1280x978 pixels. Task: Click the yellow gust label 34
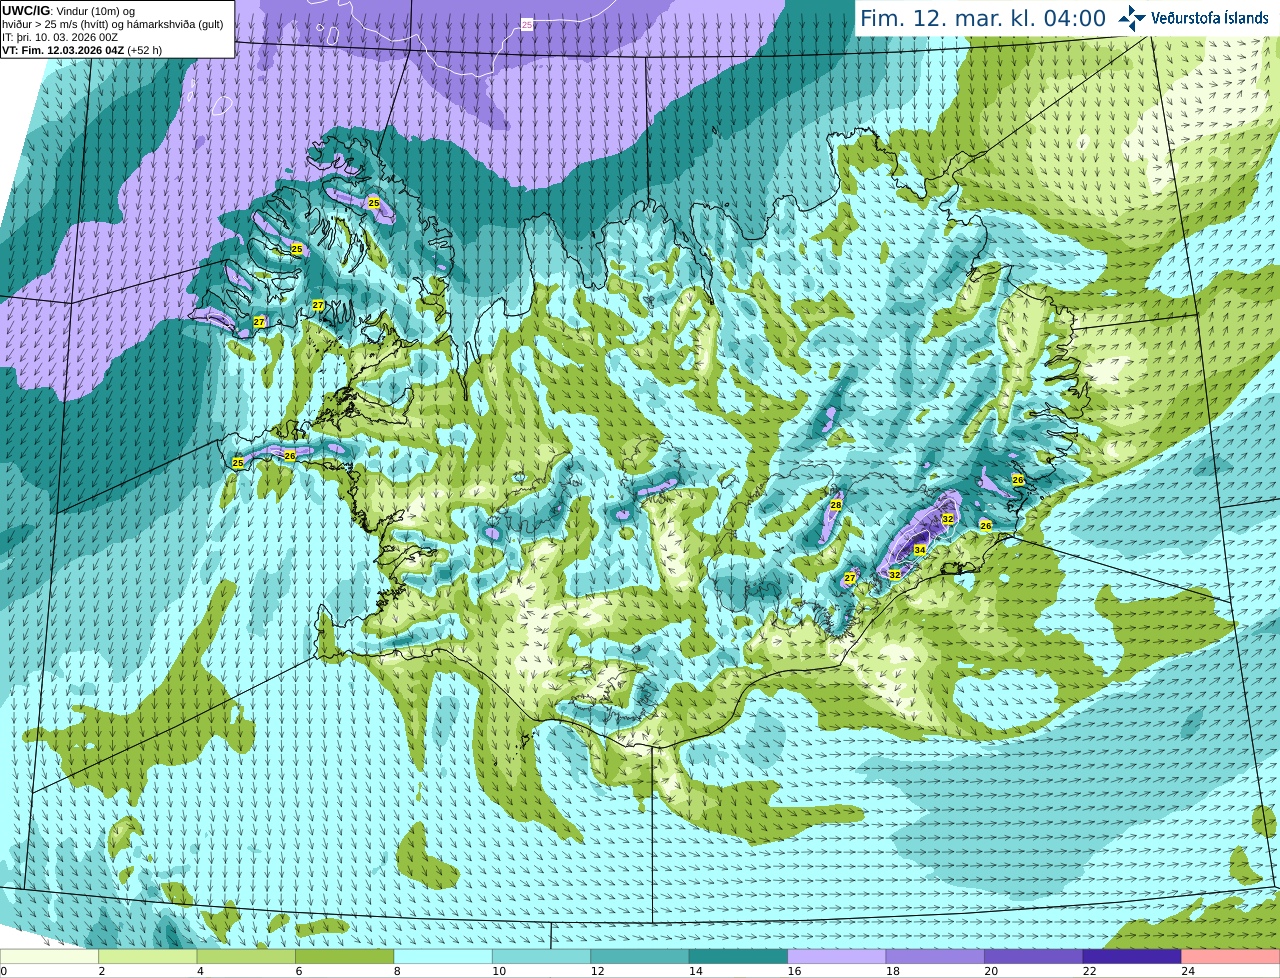(920, 550)
